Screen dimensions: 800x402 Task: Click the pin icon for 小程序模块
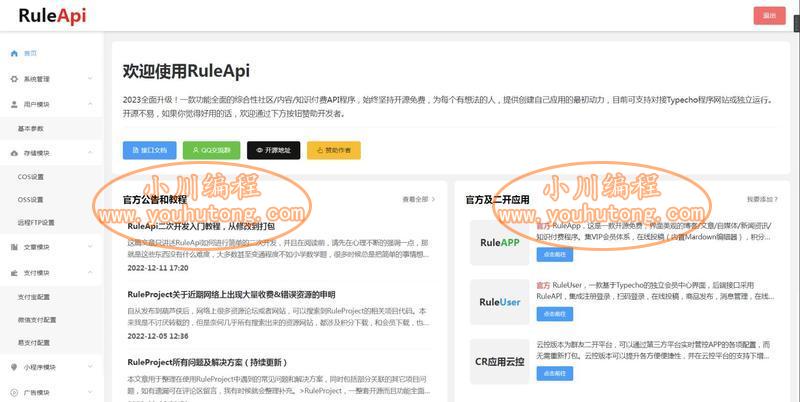pyautogui.click(x=14, y=367)
